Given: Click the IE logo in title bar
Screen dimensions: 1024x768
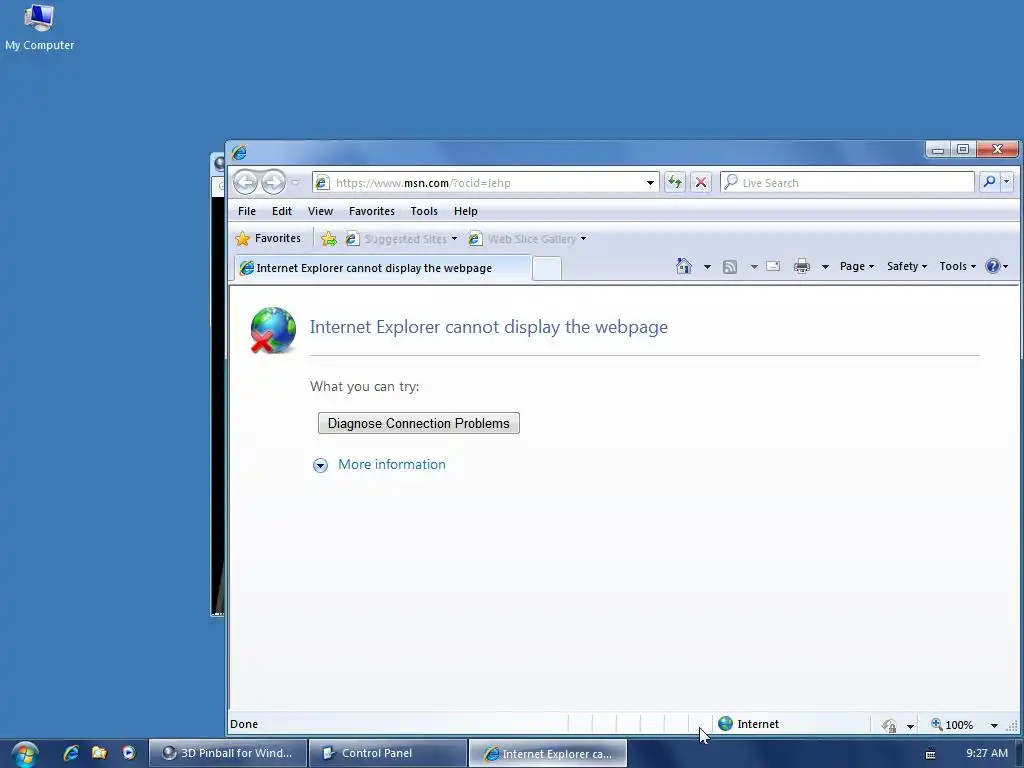Looking at the screenshot, I should [239, 152].
